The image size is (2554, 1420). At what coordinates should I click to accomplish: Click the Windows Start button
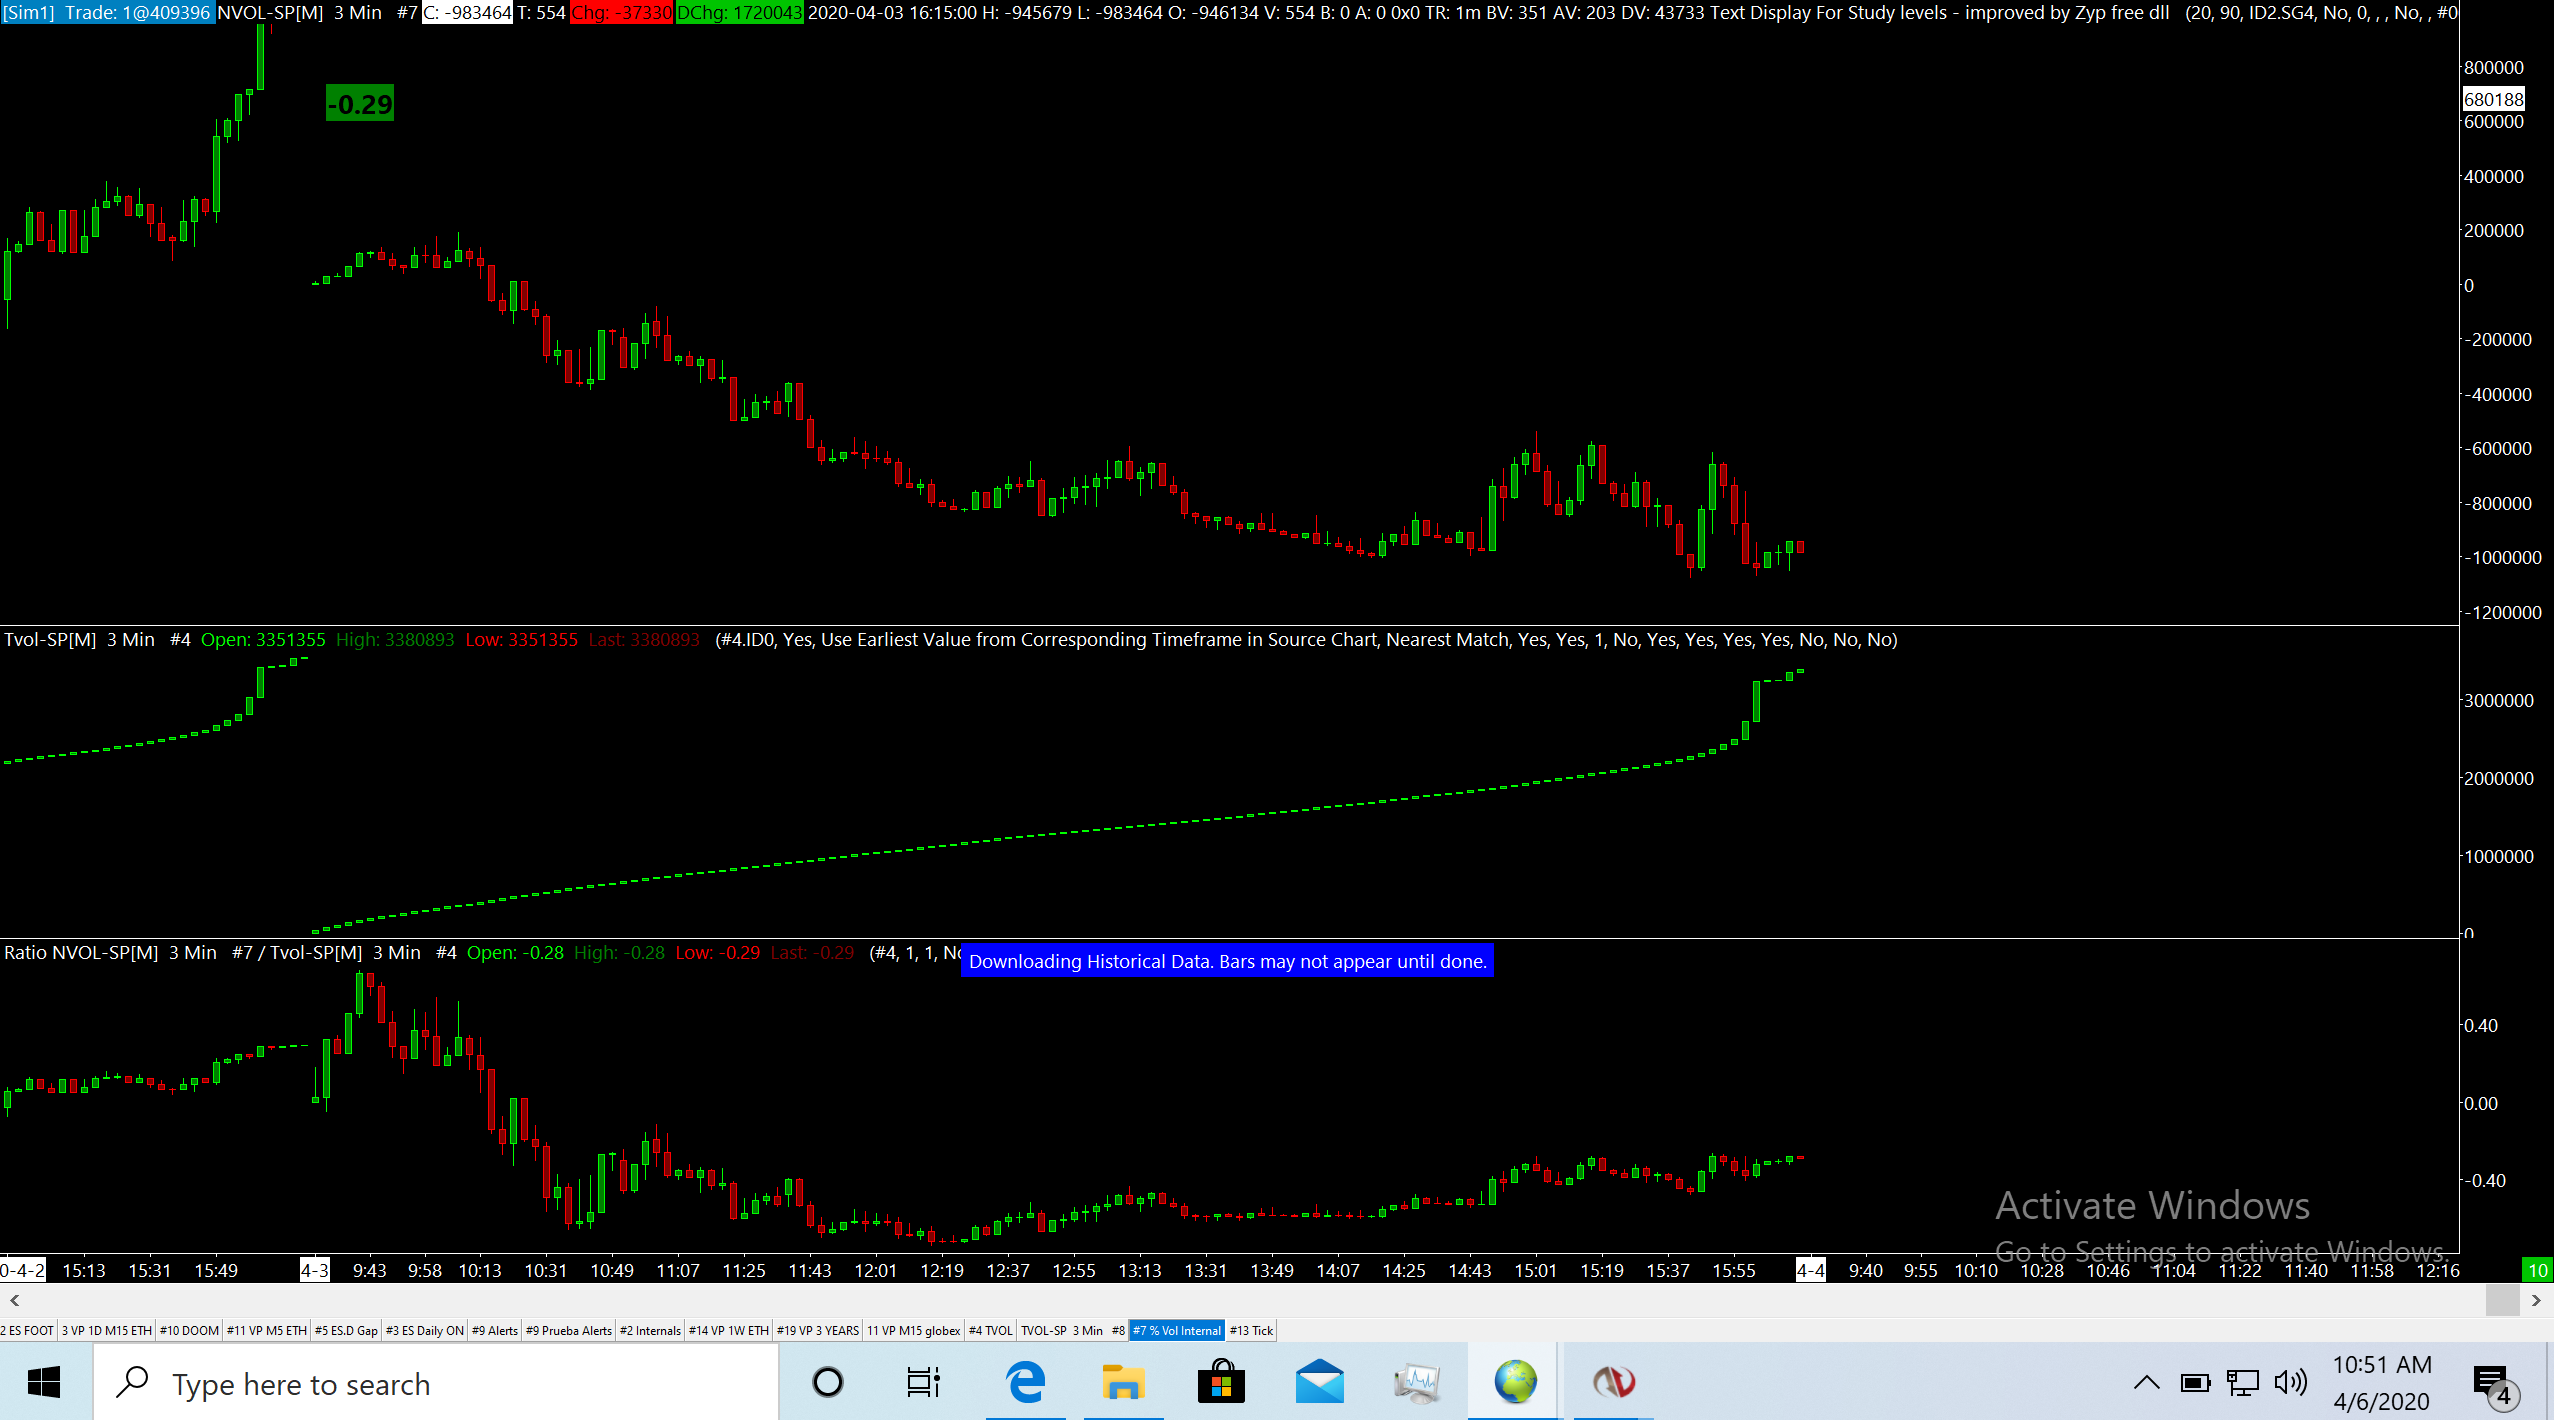click(44, 1383)
